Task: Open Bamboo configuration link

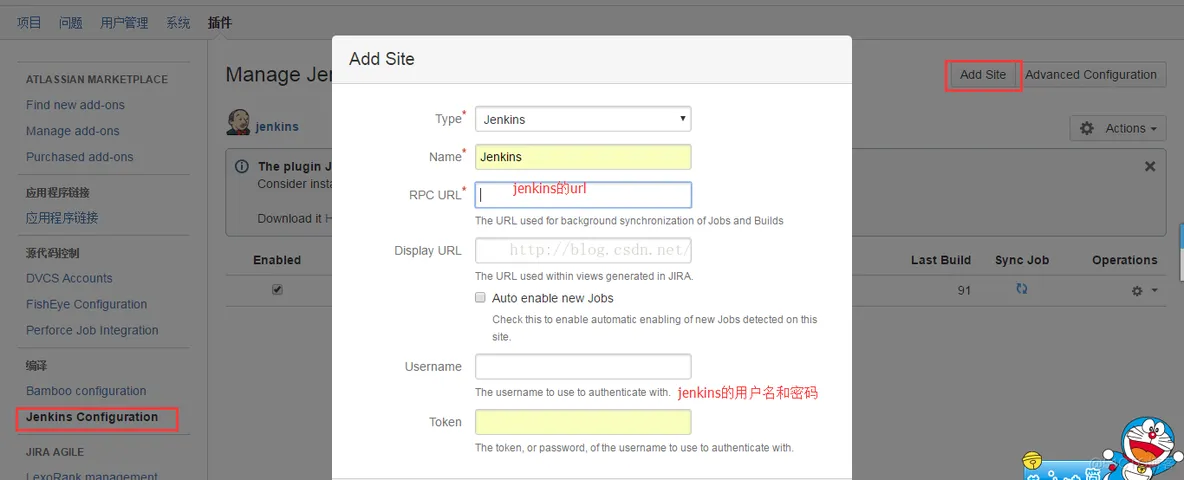Action: click(86, 391)
